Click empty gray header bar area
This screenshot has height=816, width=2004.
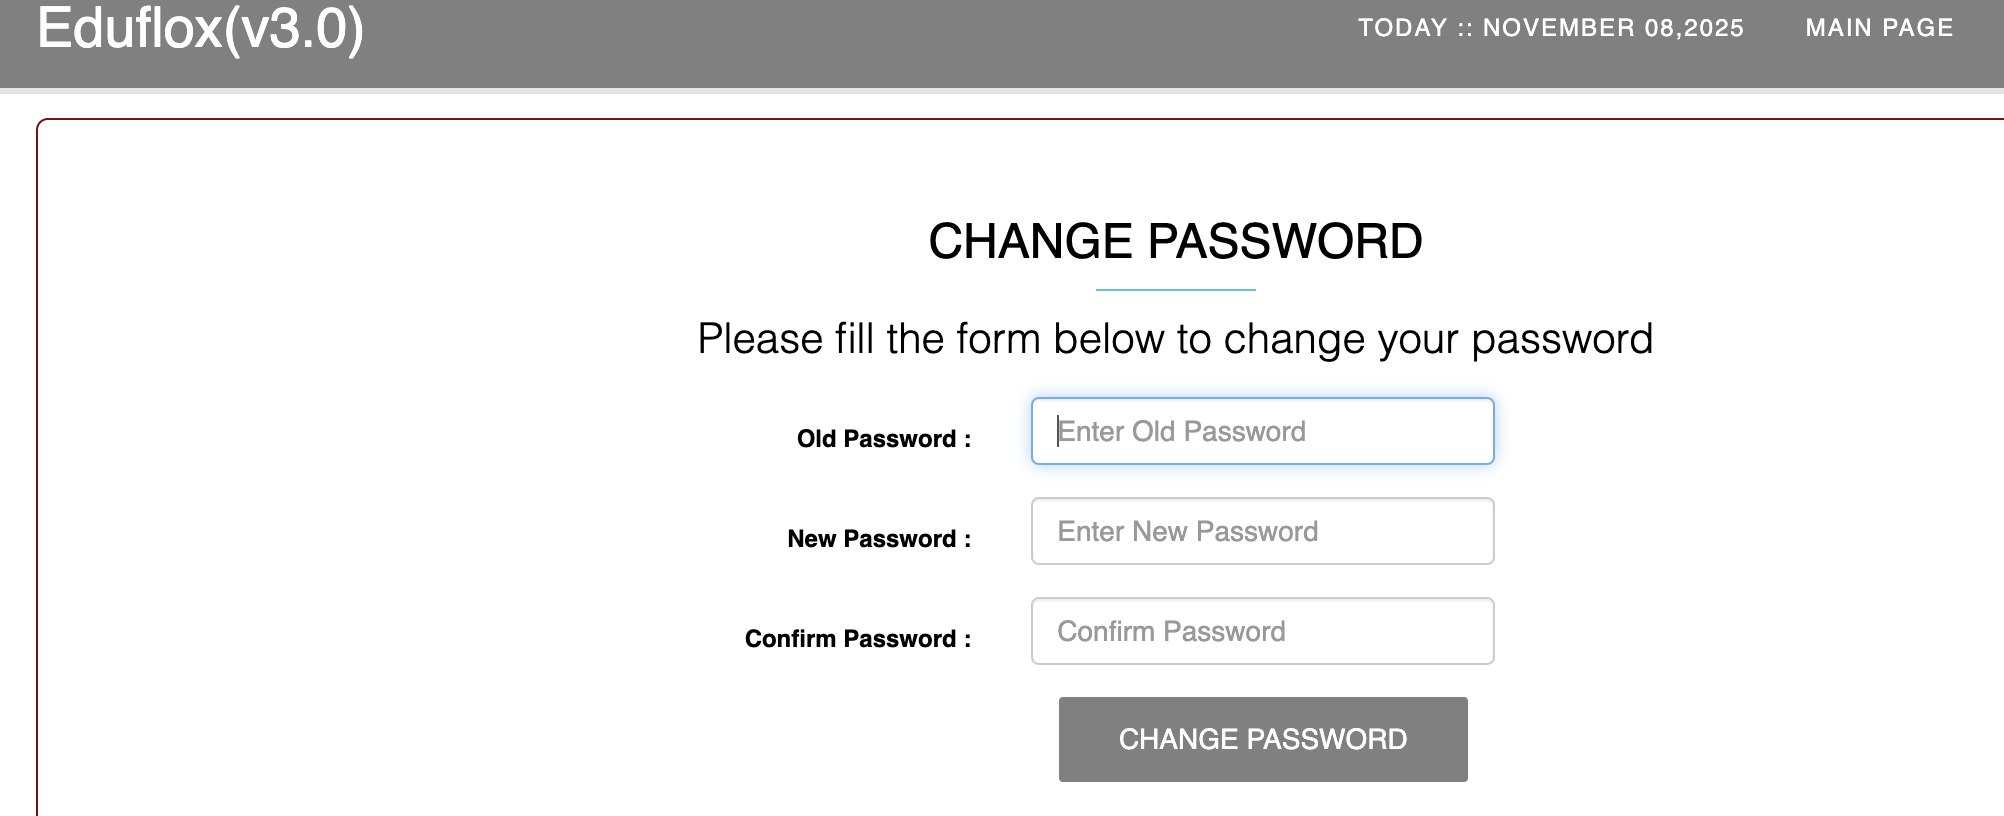(800, 40)
